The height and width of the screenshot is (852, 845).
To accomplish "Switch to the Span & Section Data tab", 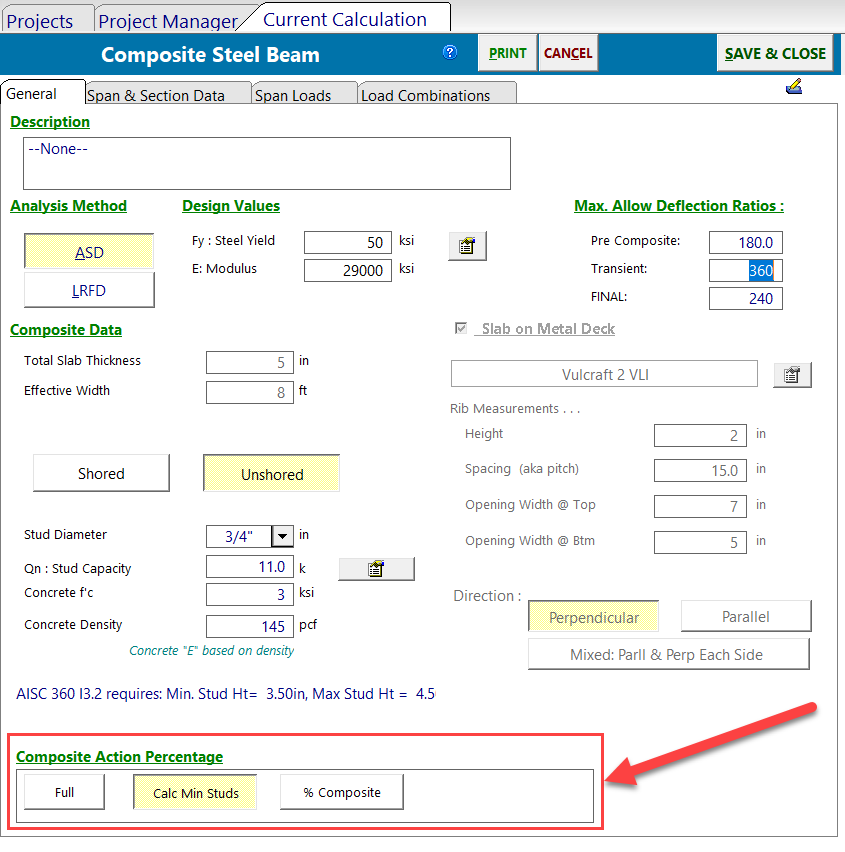I will point(155,96).
